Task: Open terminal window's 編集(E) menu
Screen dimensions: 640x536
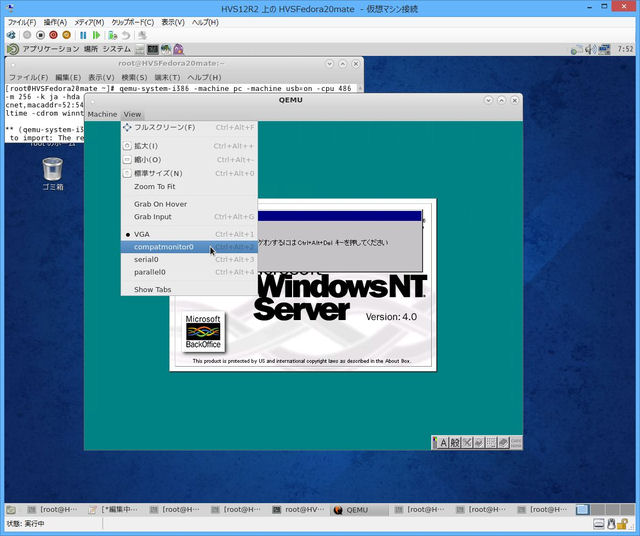Action: pos(68,77)
